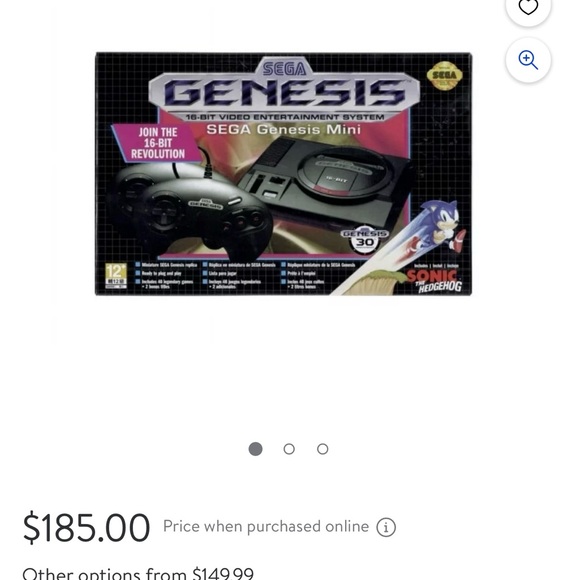Click Price when purchased online text
The height and width of the screenshot is (580, 580).
pyautogui.click(x=266, y=526)
